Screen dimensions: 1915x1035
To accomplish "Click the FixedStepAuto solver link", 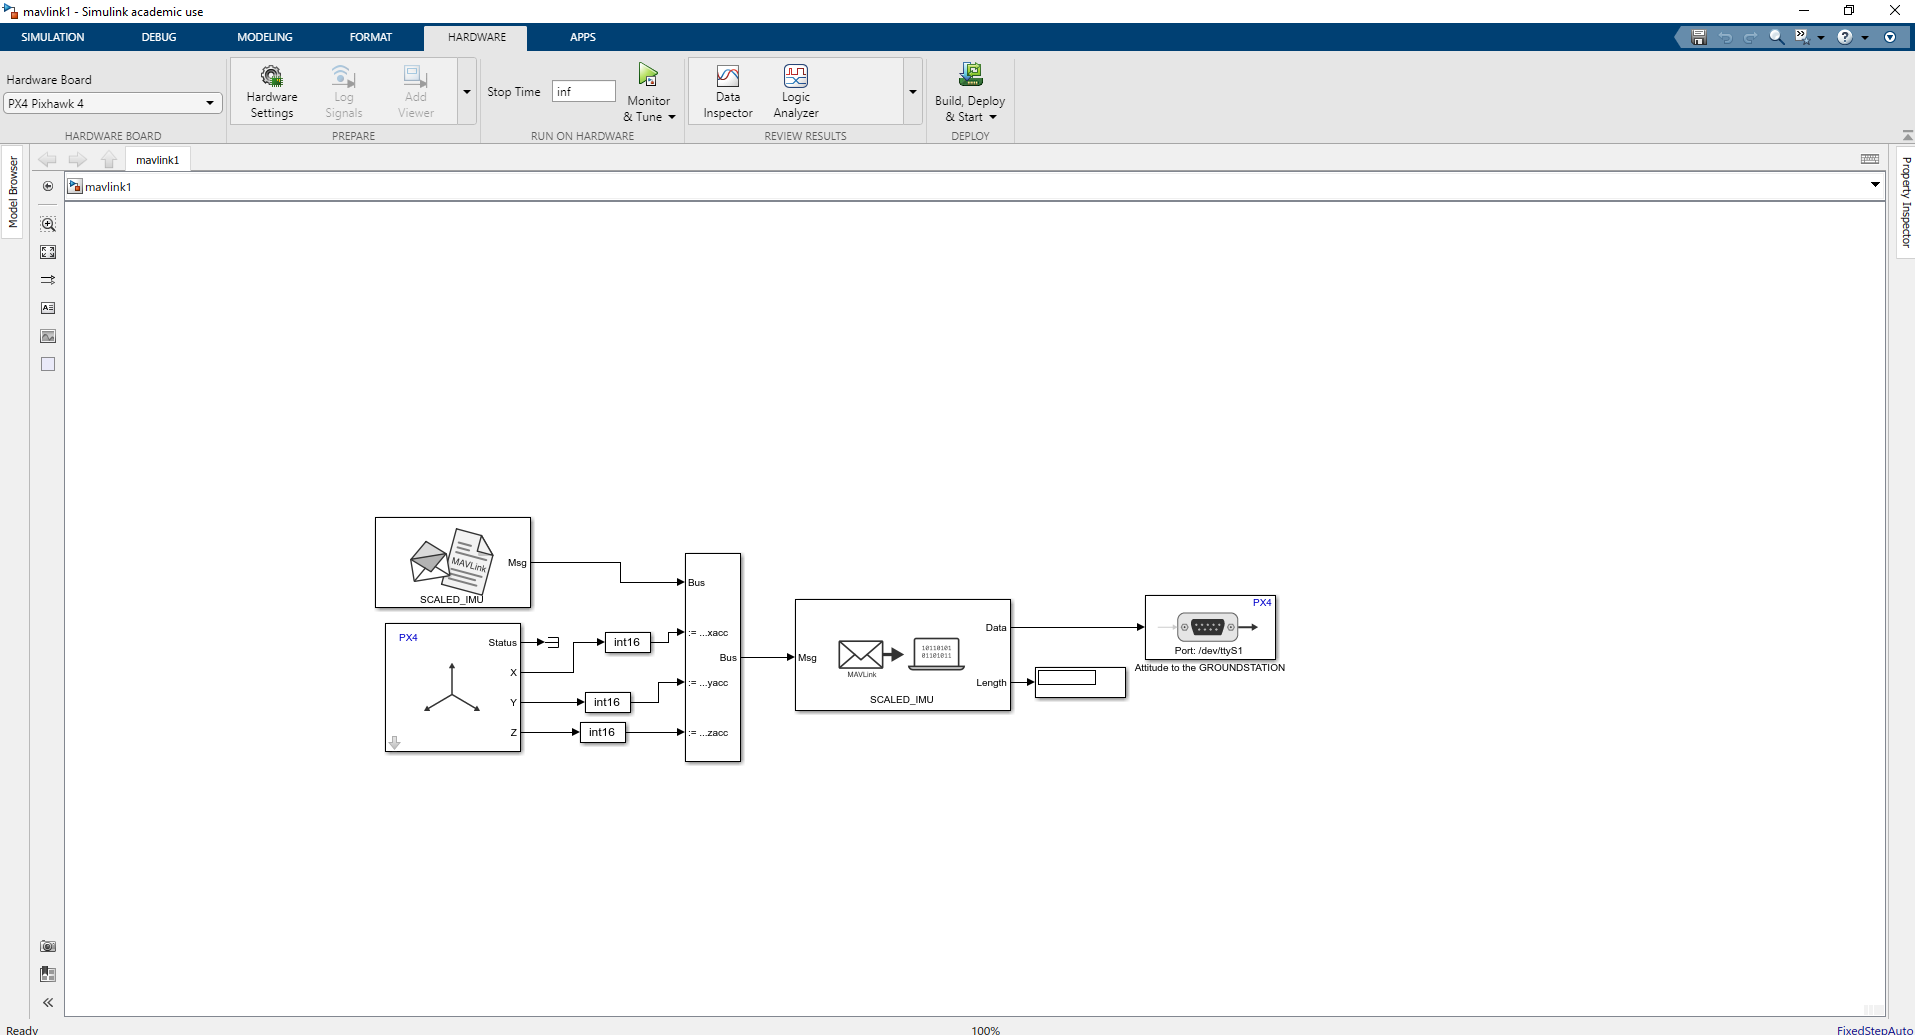I will point(1874,1029).
